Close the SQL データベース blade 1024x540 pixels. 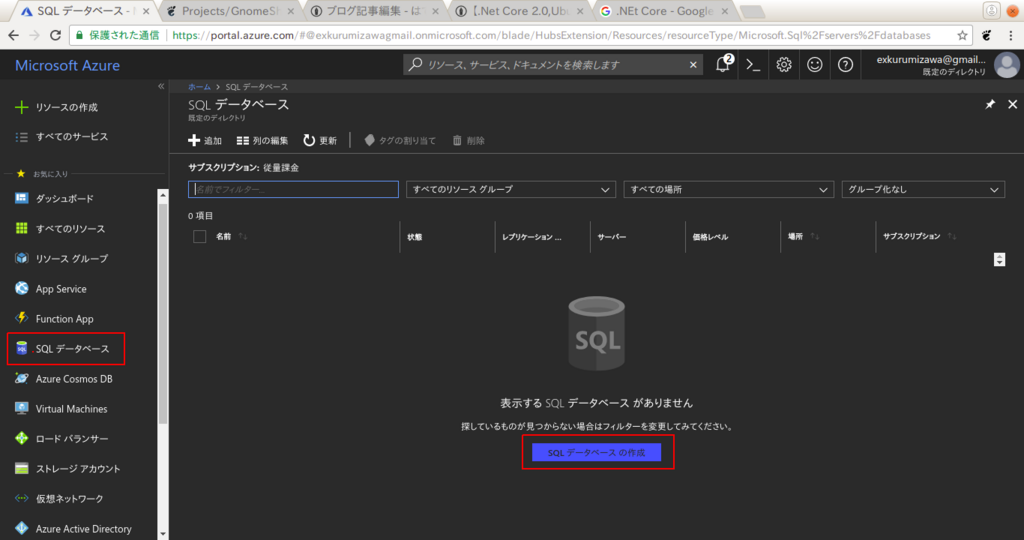pyautogui.click(x=1012, y=104)
